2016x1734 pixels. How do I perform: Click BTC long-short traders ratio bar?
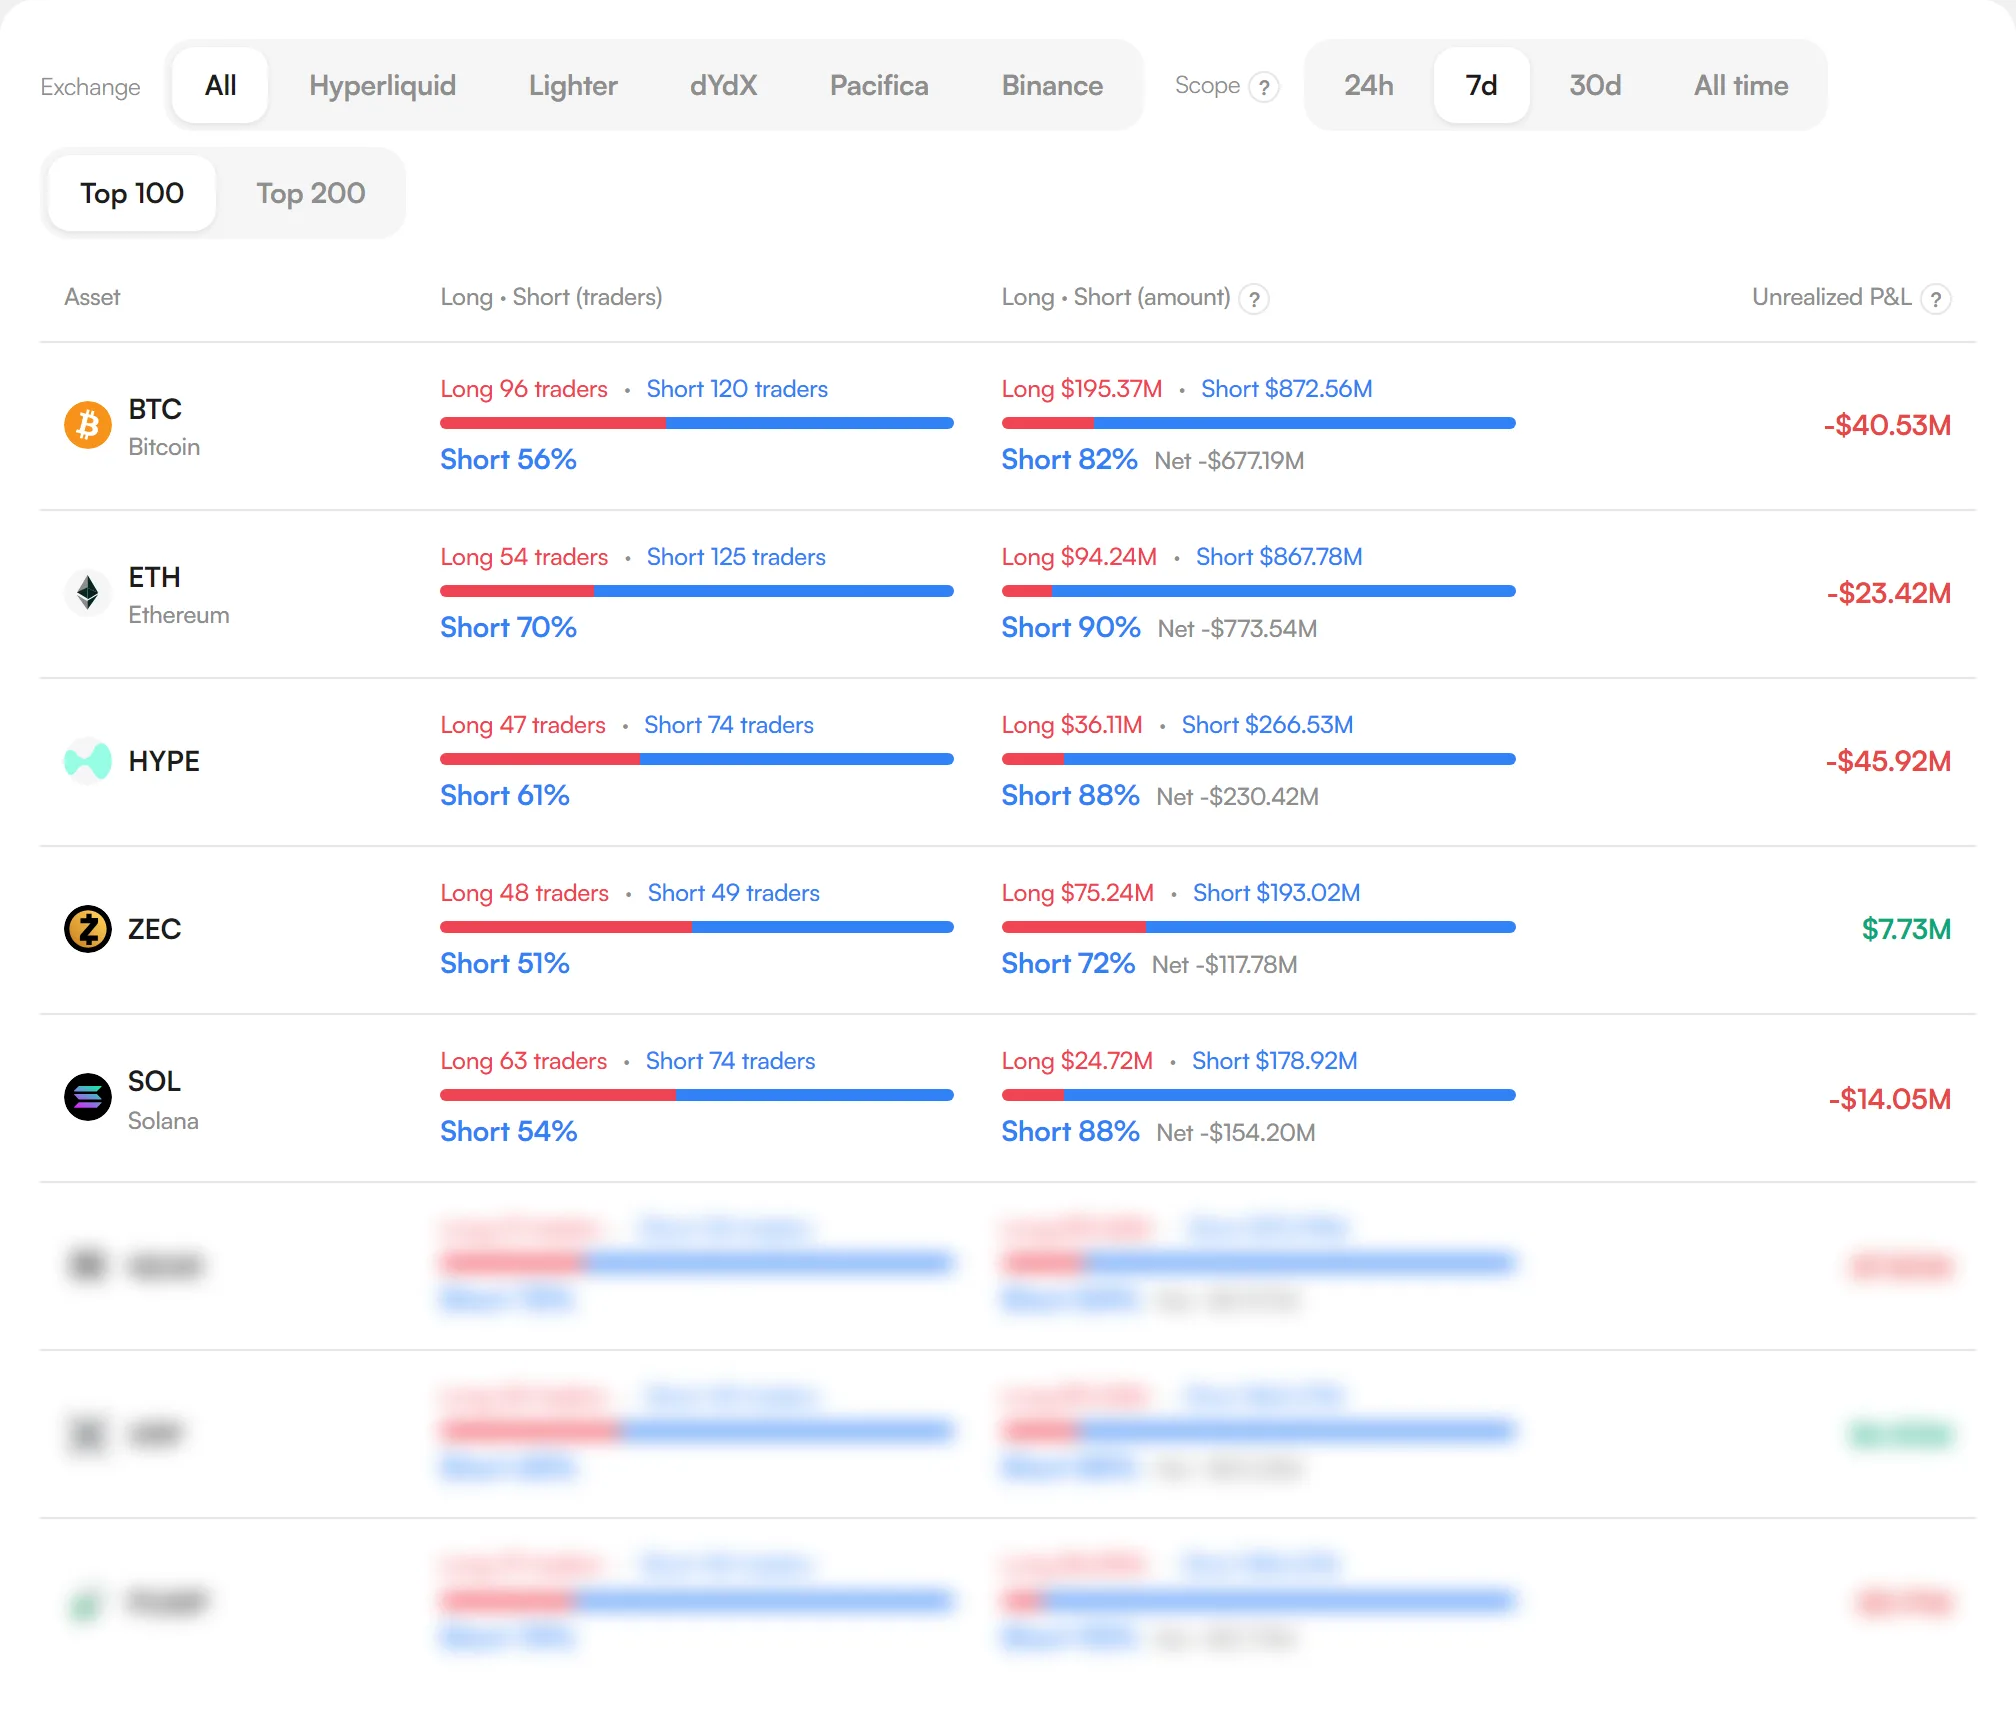click(x=697, y=424)
